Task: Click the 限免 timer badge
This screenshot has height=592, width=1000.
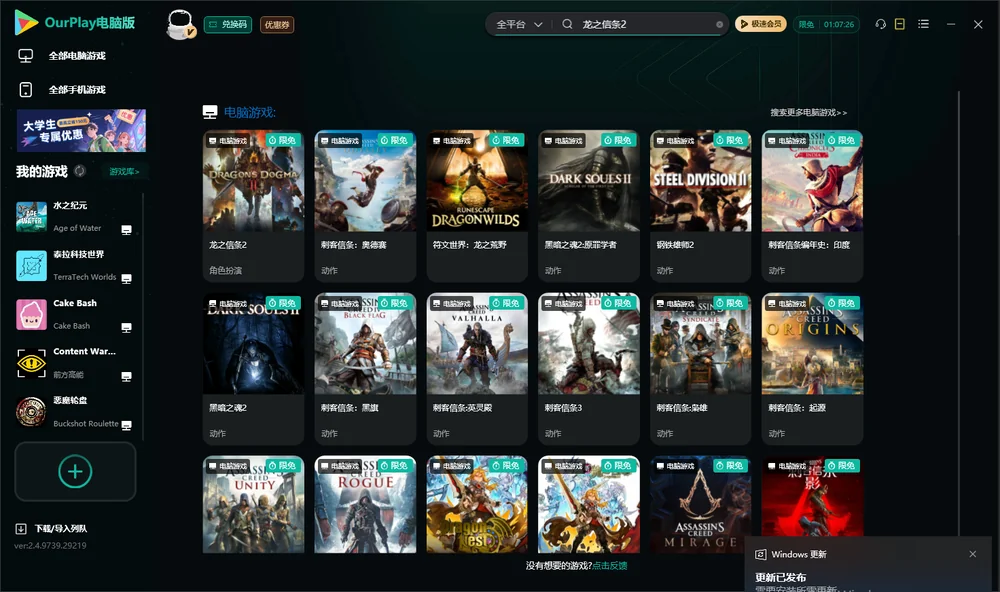Action: 826,24
